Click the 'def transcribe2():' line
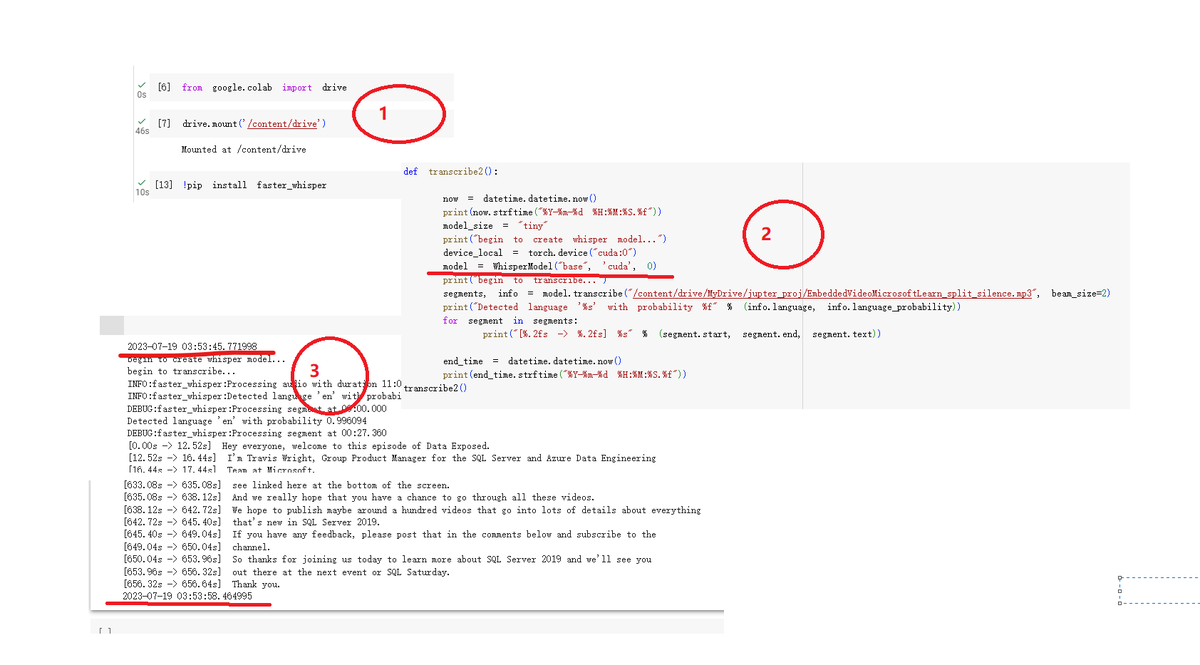The height and width of the screenshot is (665, 1200). tap(450, 172)
